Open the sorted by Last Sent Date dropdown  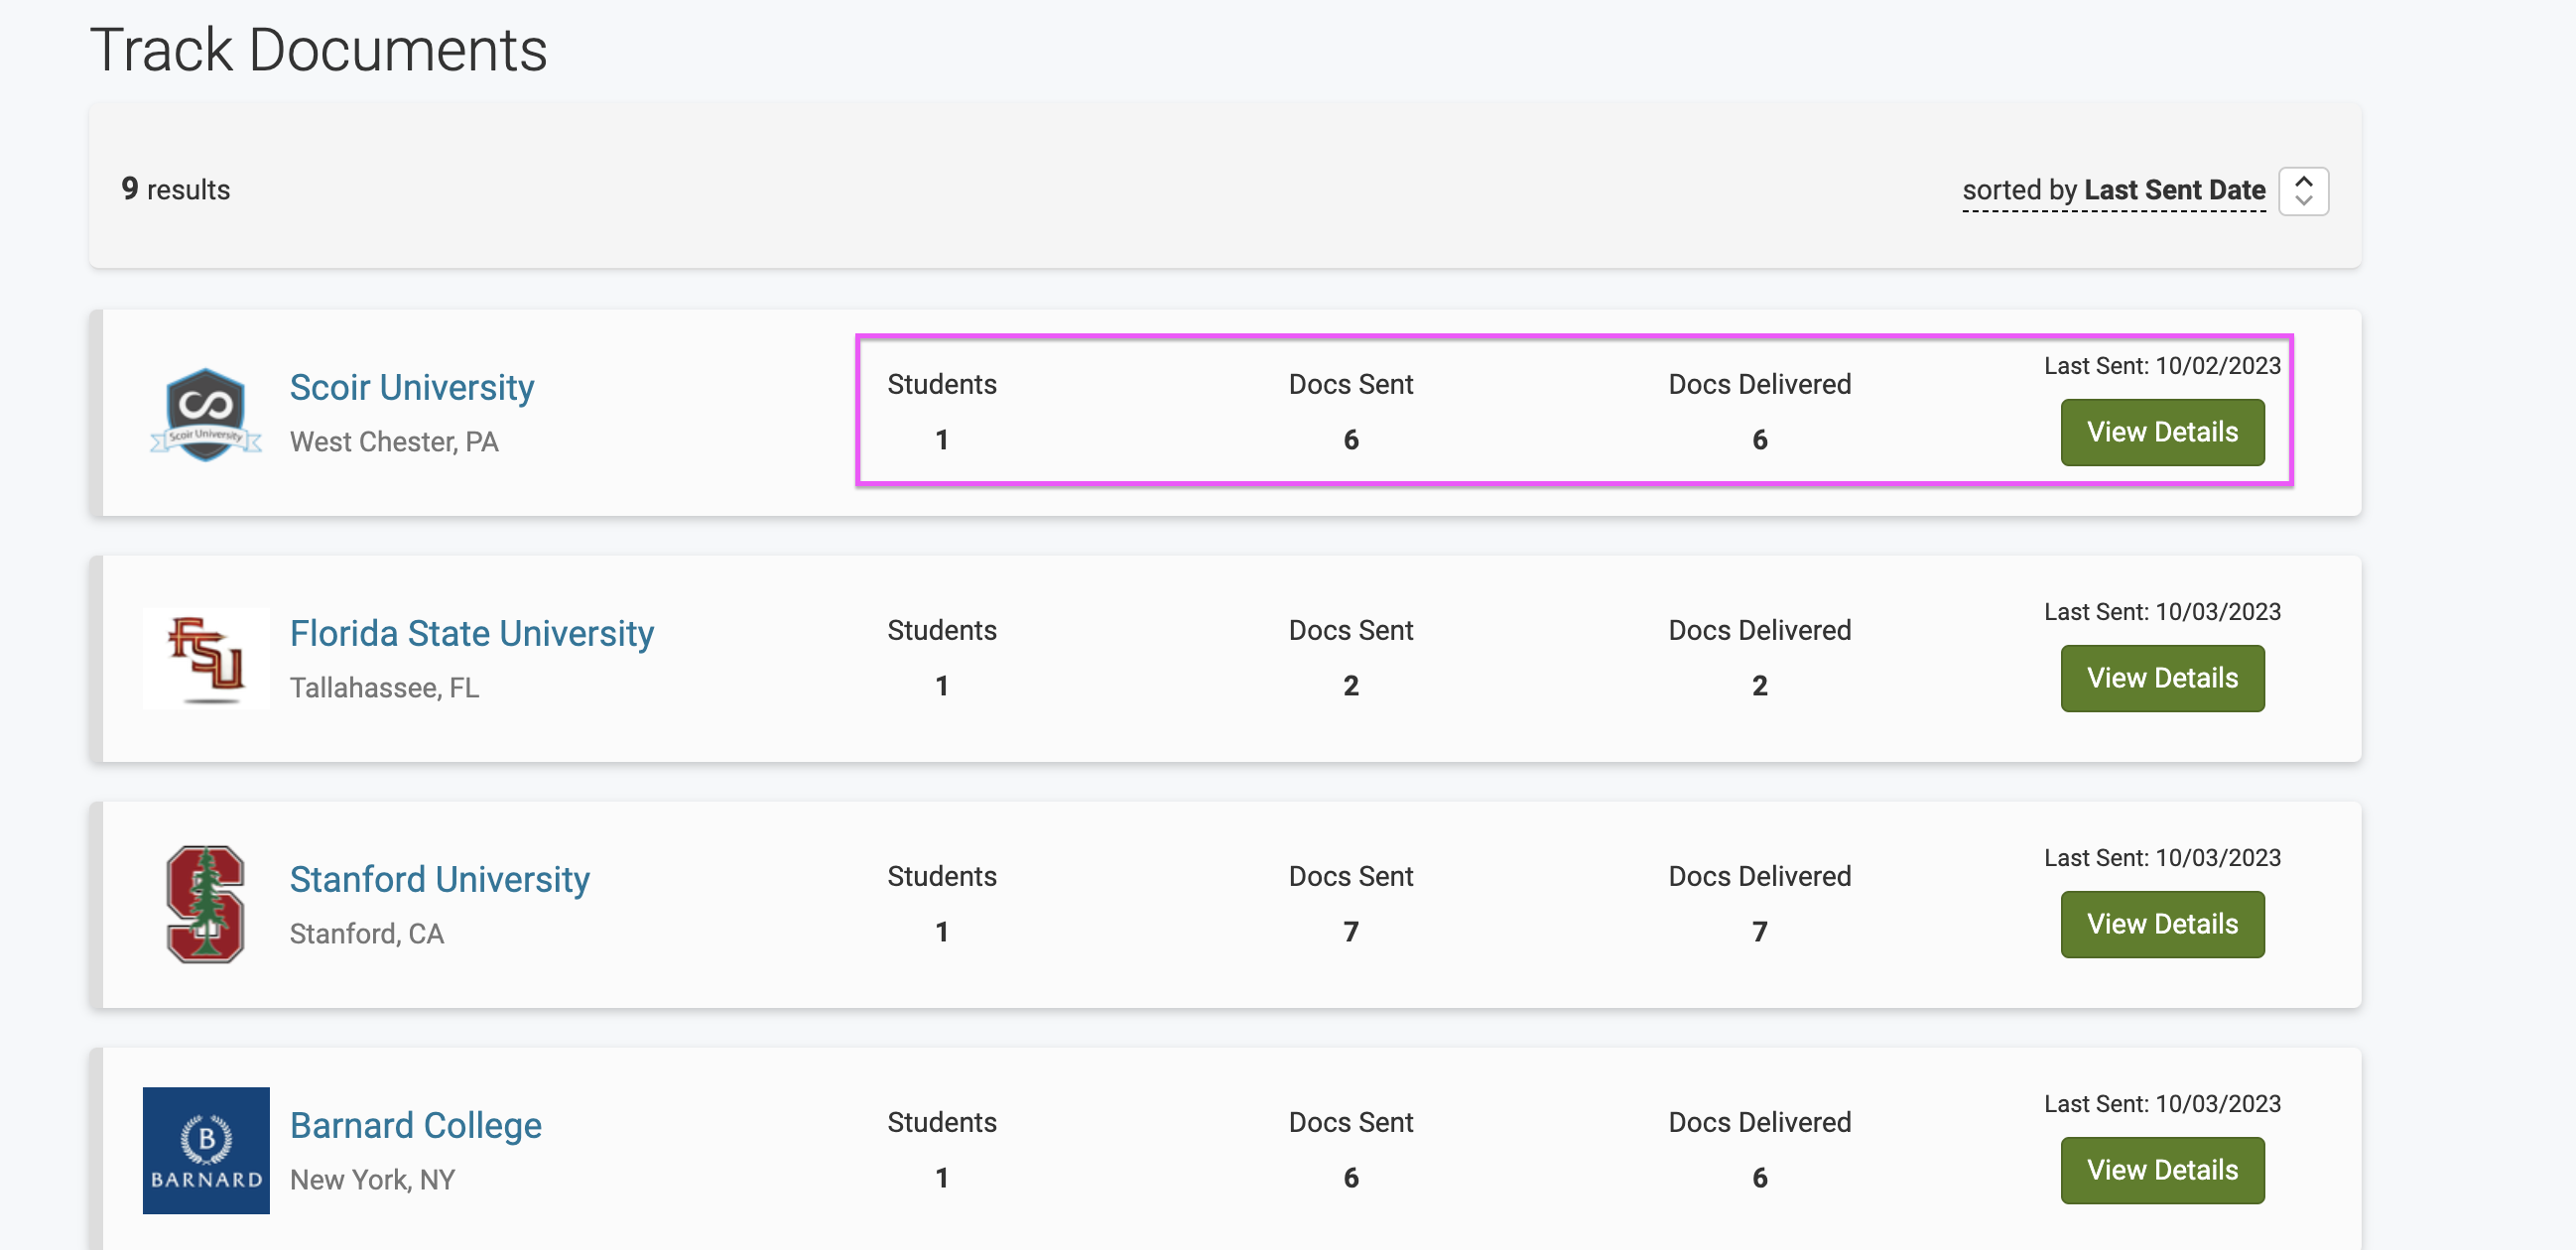pos(2113,190)
